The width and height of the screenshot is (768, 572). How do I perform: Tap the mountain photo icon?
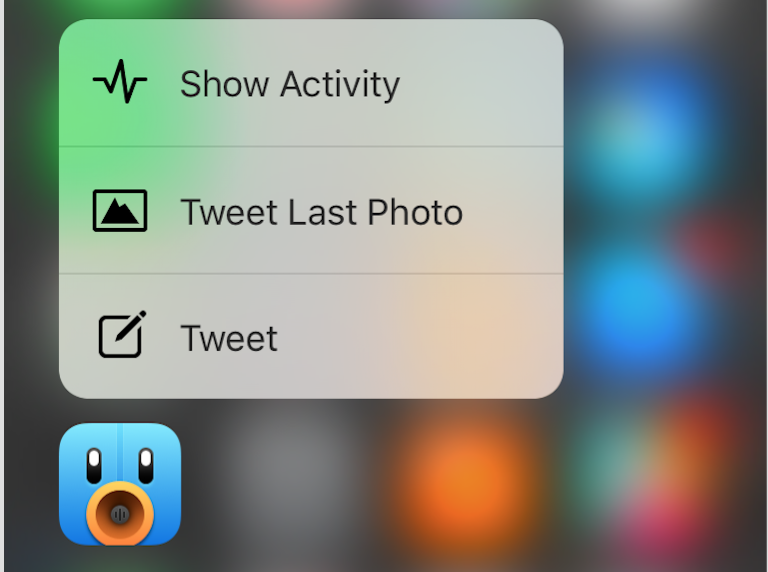(120, 211)
